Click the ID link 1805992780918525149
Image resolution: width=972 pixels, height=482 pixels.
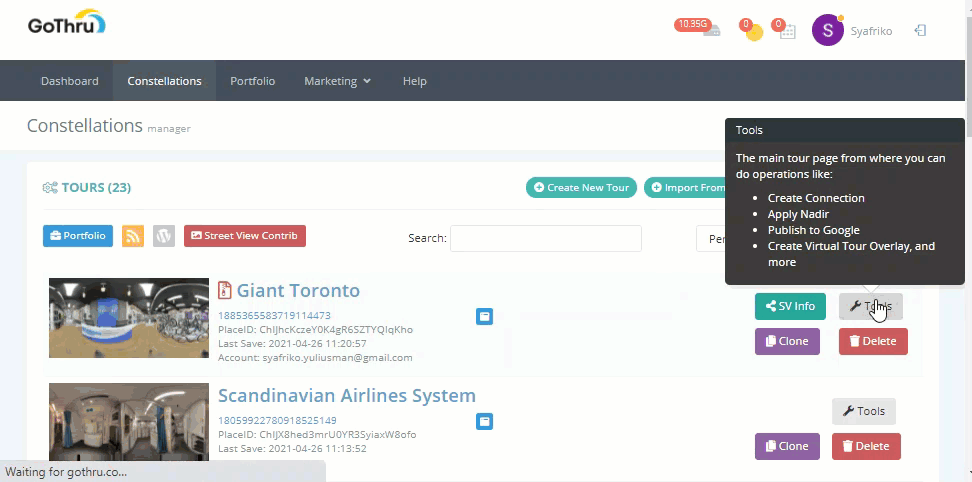[277, 421]
